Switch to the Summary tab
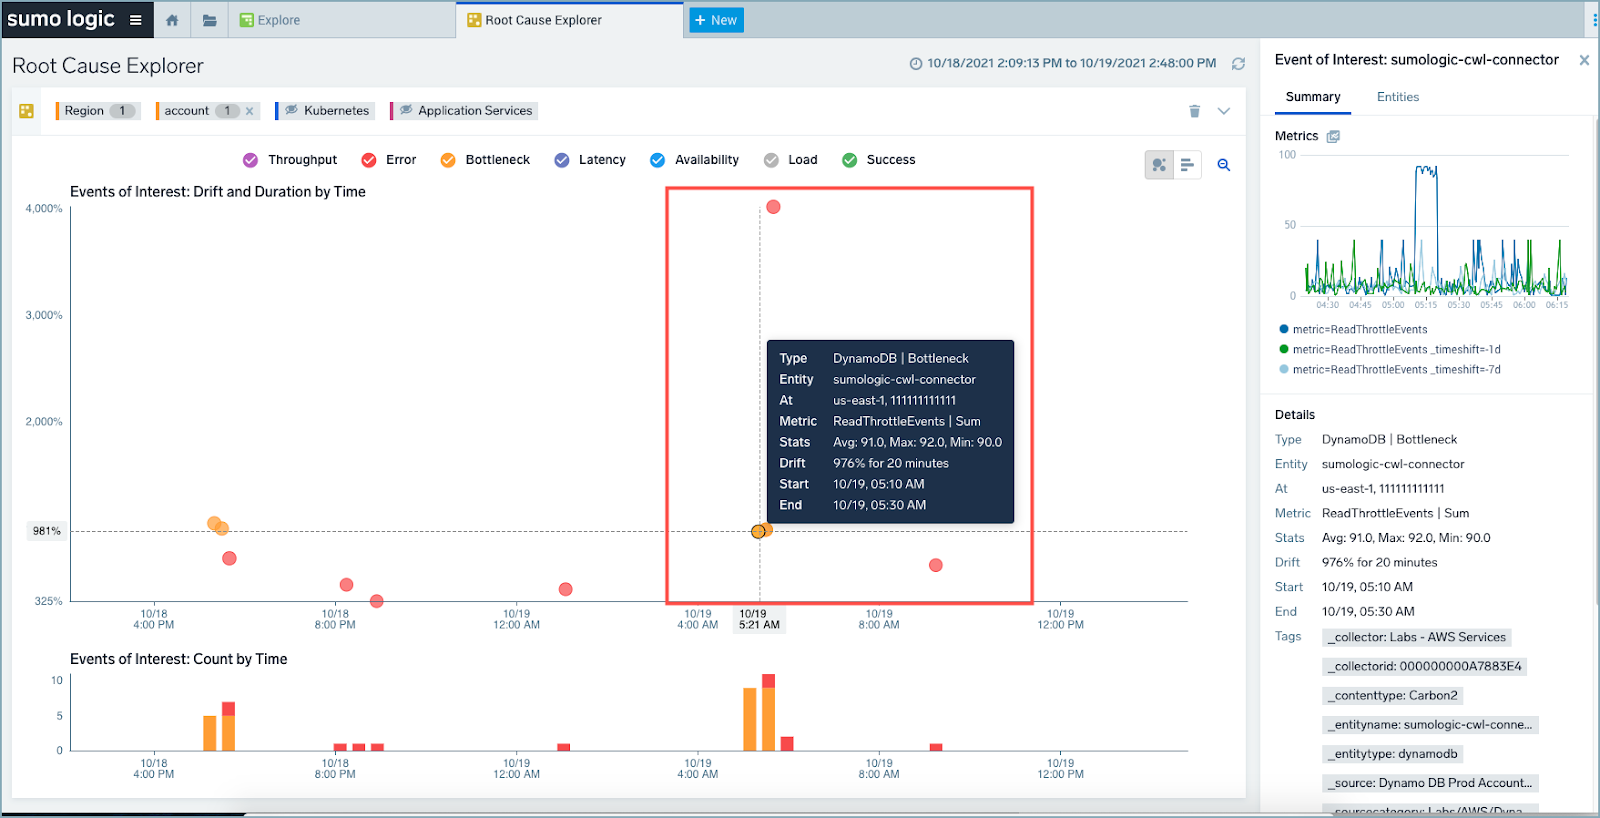The height and width of the screenshot is (818, 1600). tap(1313, 97)
